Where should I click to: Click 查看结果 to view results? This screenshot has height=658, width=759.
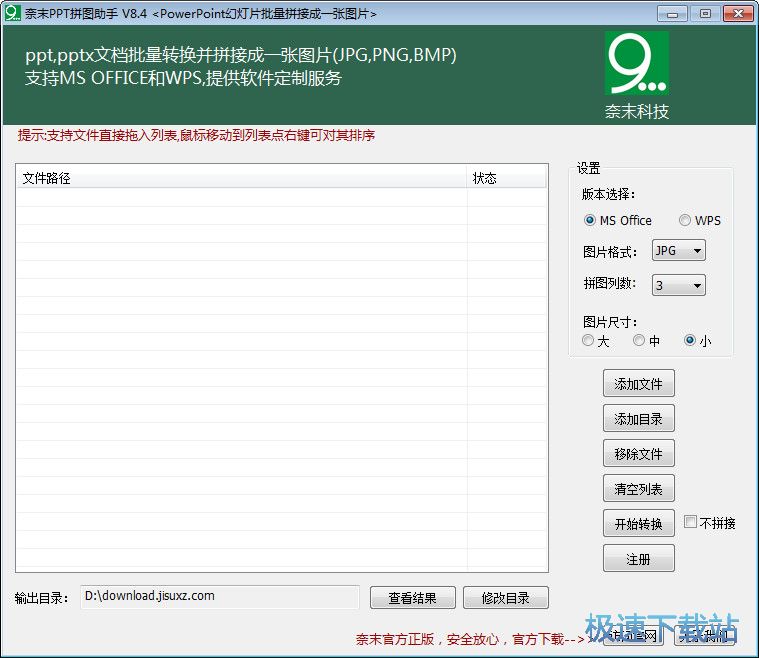[x=412, y=598]
